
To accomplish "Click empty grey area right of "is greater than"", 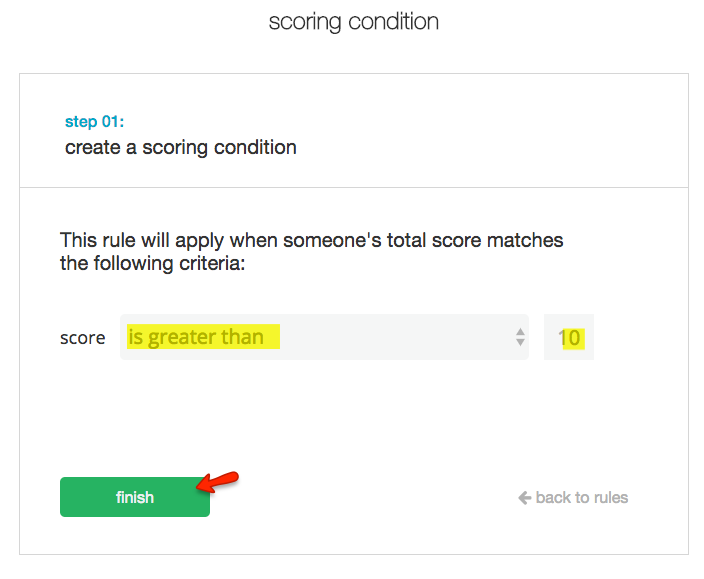I will [400, 337].
